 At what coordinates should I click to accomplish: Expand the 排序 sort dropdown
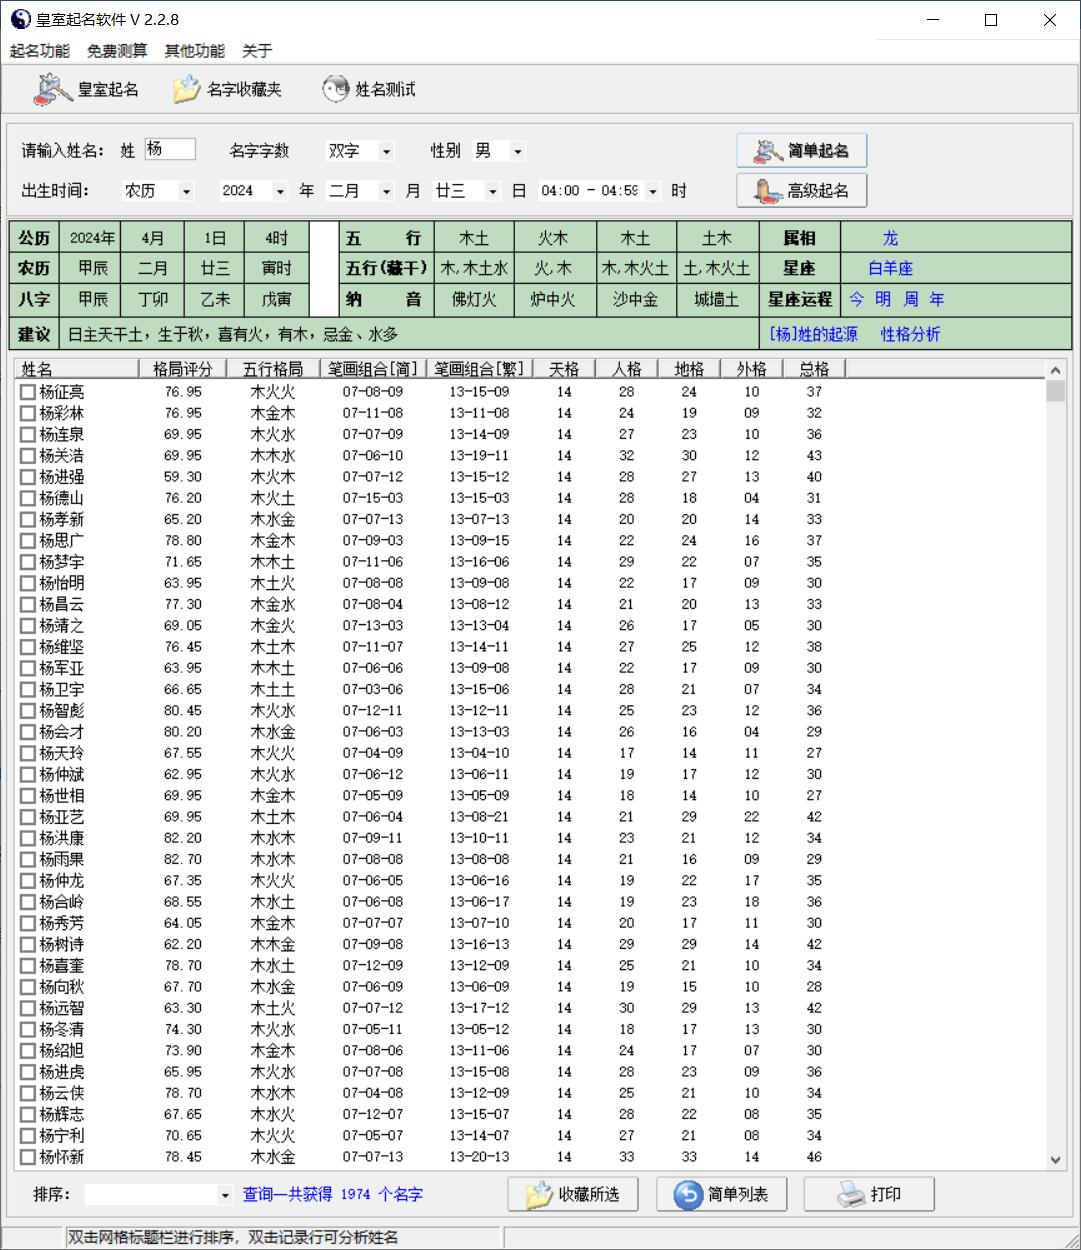[224, 1195]
